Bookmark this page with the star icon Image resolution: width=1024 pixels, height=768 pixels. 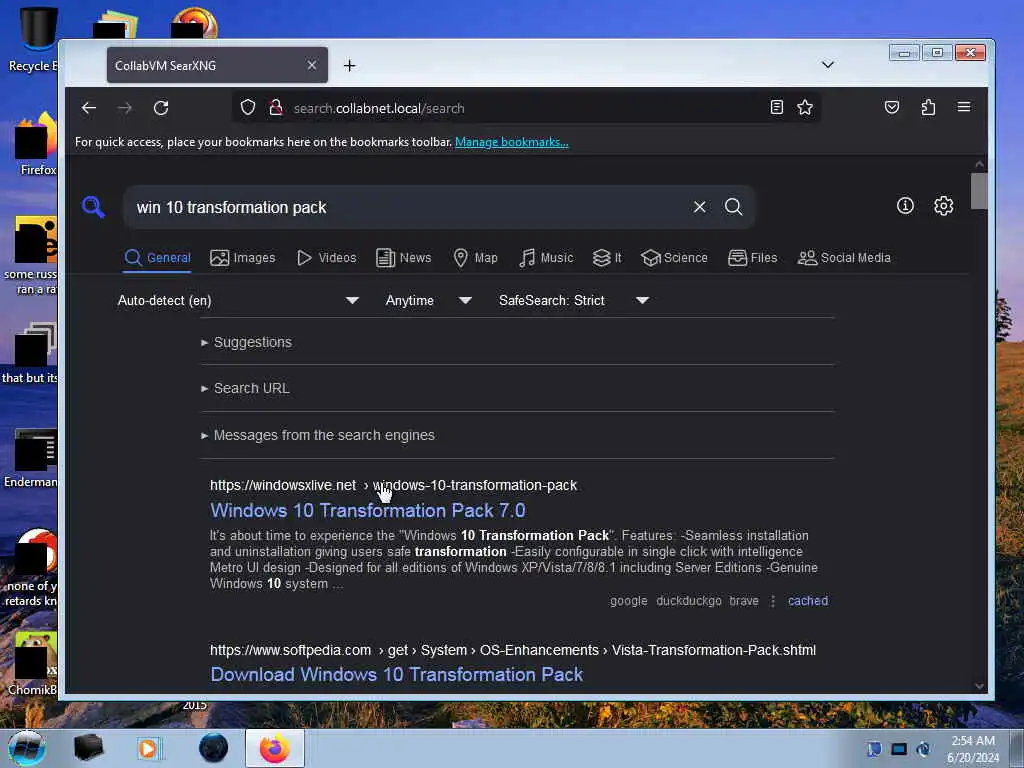(805, 107)
